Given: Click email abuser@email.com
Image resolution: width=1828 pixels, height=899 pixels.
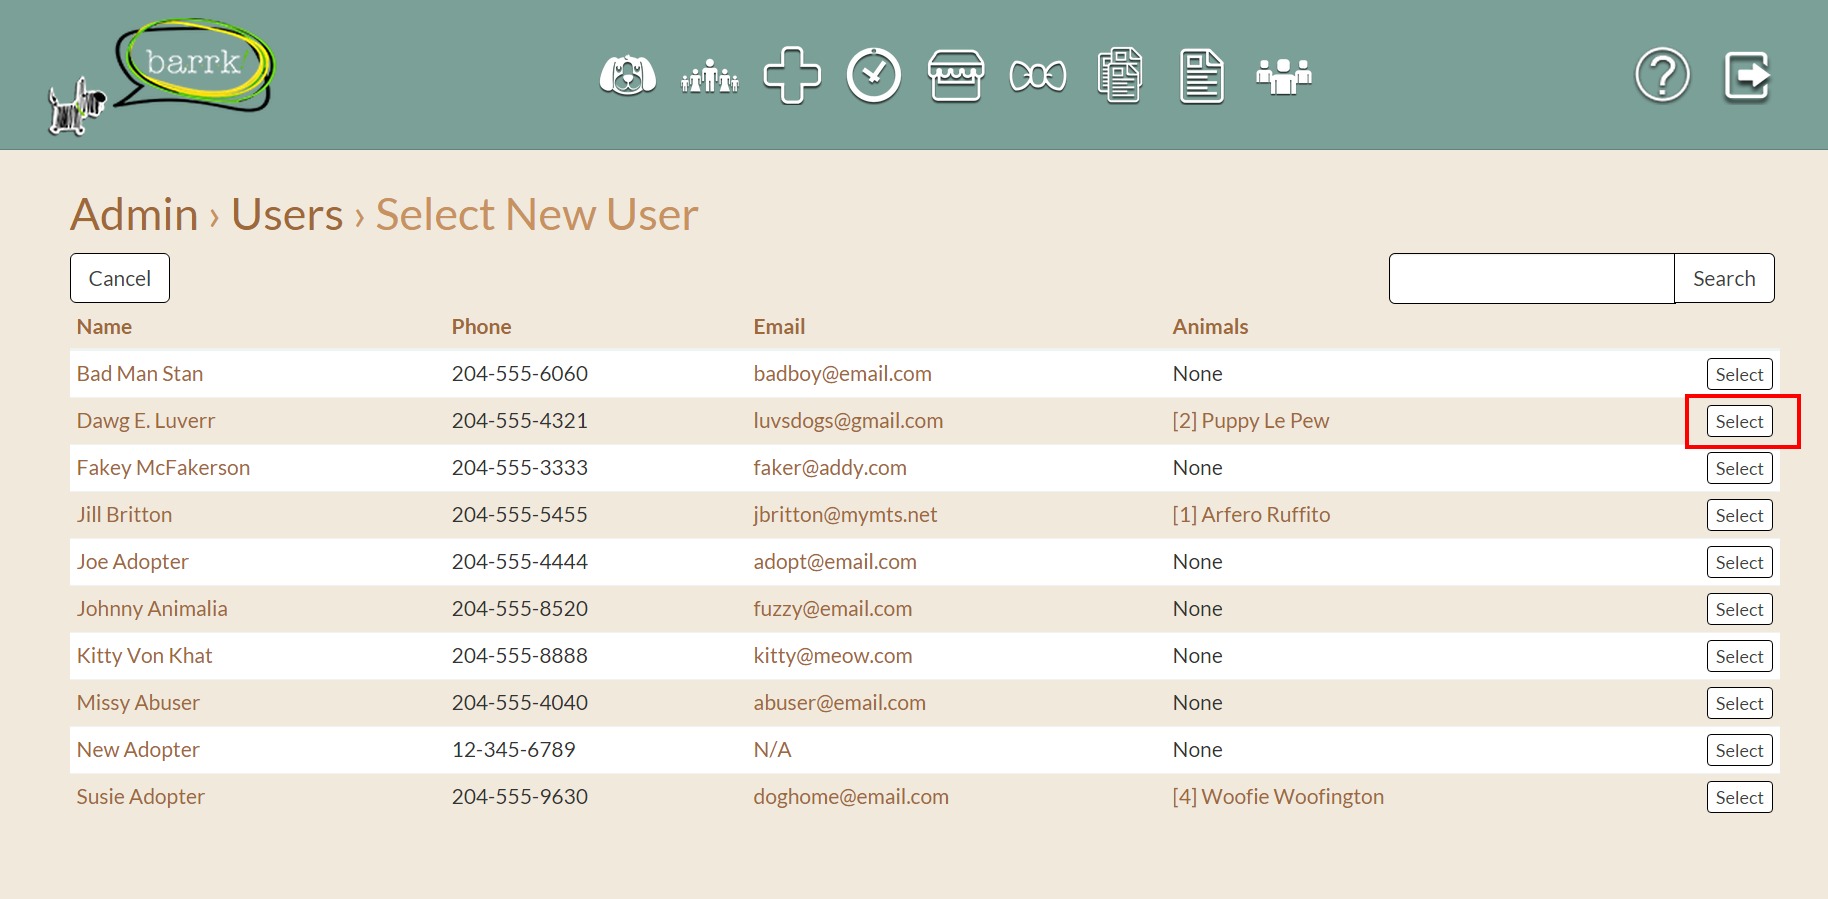Looking at the screenshot, I should coord(840,703).
